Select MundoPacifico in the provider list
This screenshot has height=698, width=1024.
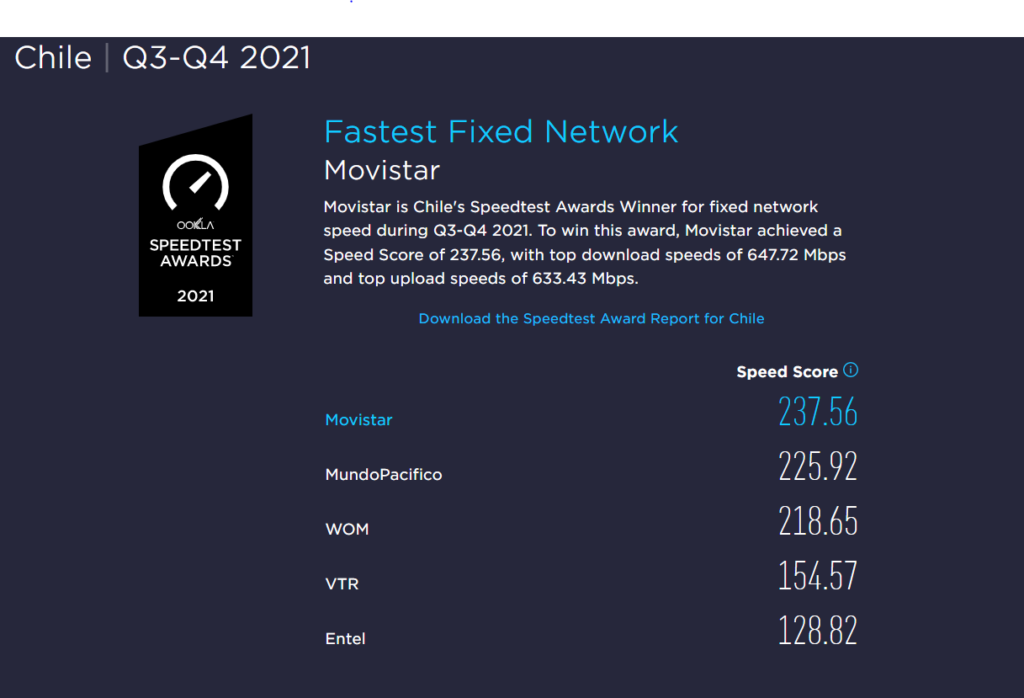point(383,474)
